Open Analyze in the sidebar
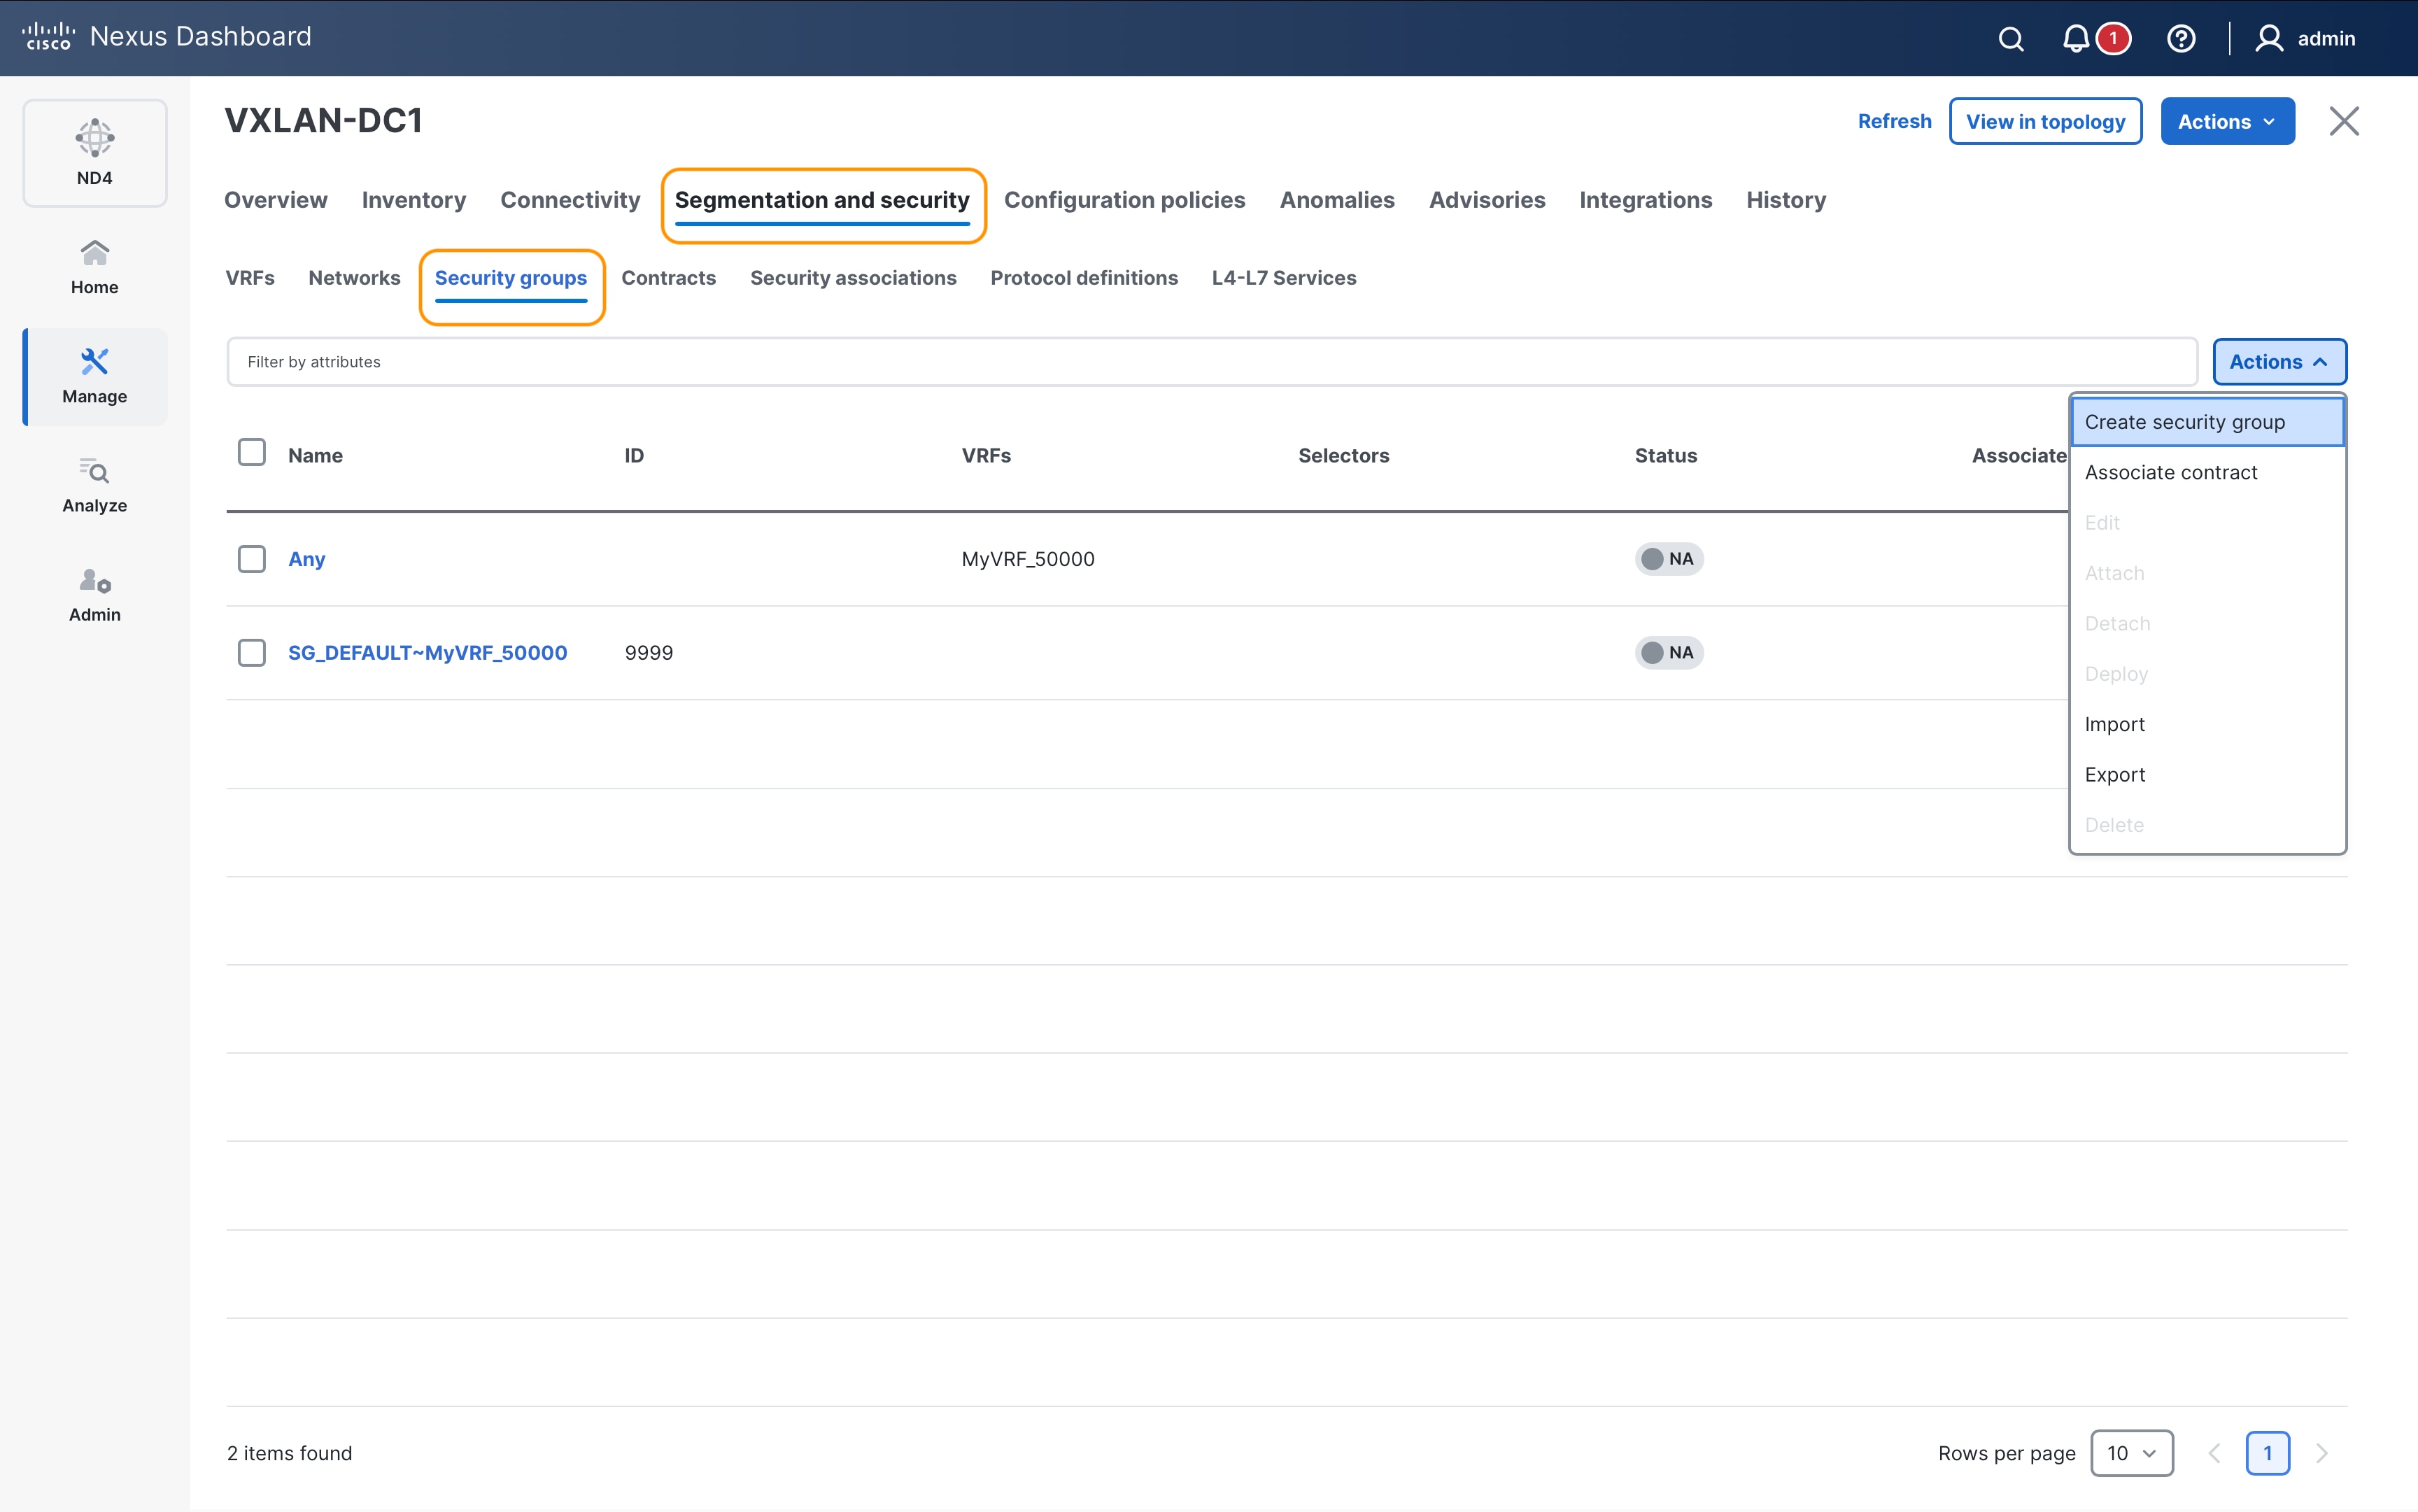This screenshot has height=1512, width=2418. (95, 486)
